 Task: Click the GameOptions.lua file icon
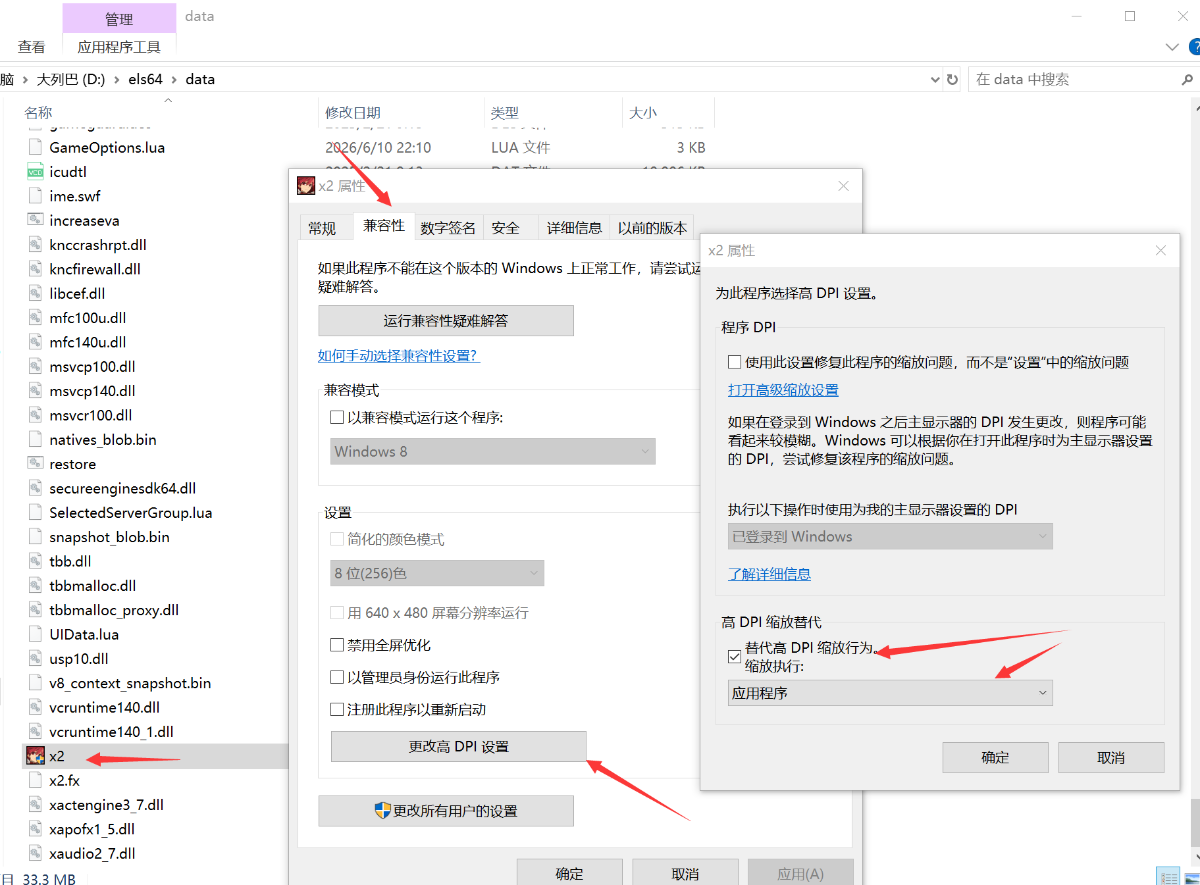[x=34, y=147]
